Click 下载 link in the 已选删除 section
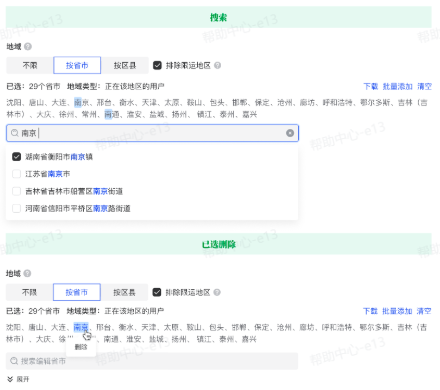This screenshot has height=390, width=440. pos(370,311)
